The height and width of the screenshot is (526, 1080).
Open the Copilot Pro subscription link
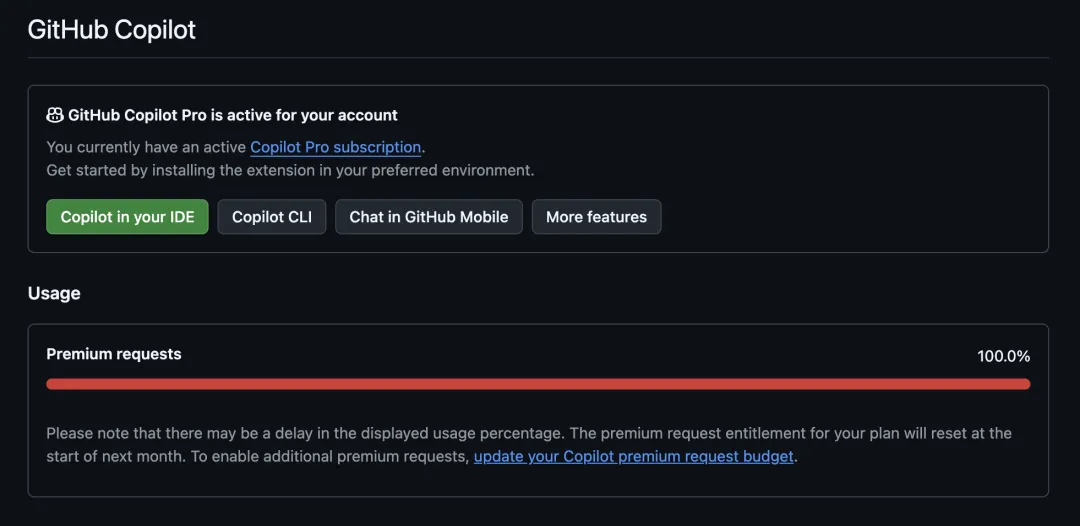coord(335,147)
